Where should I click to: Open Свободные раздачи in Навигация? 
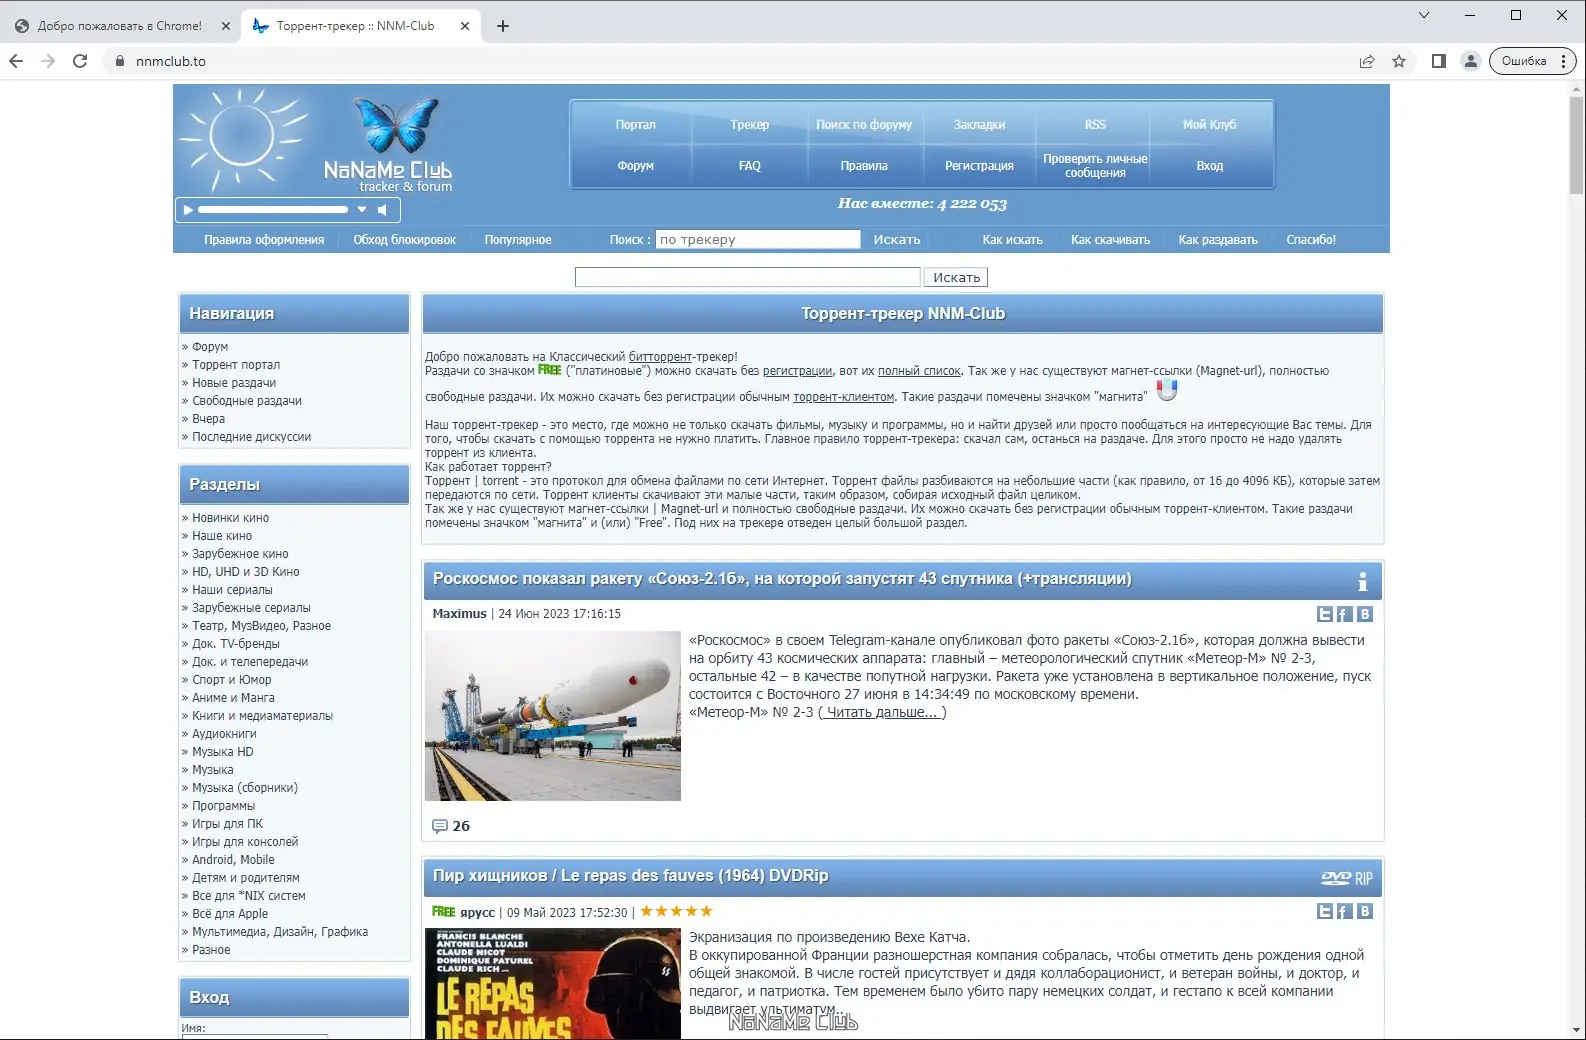click(x=247, y=401)
